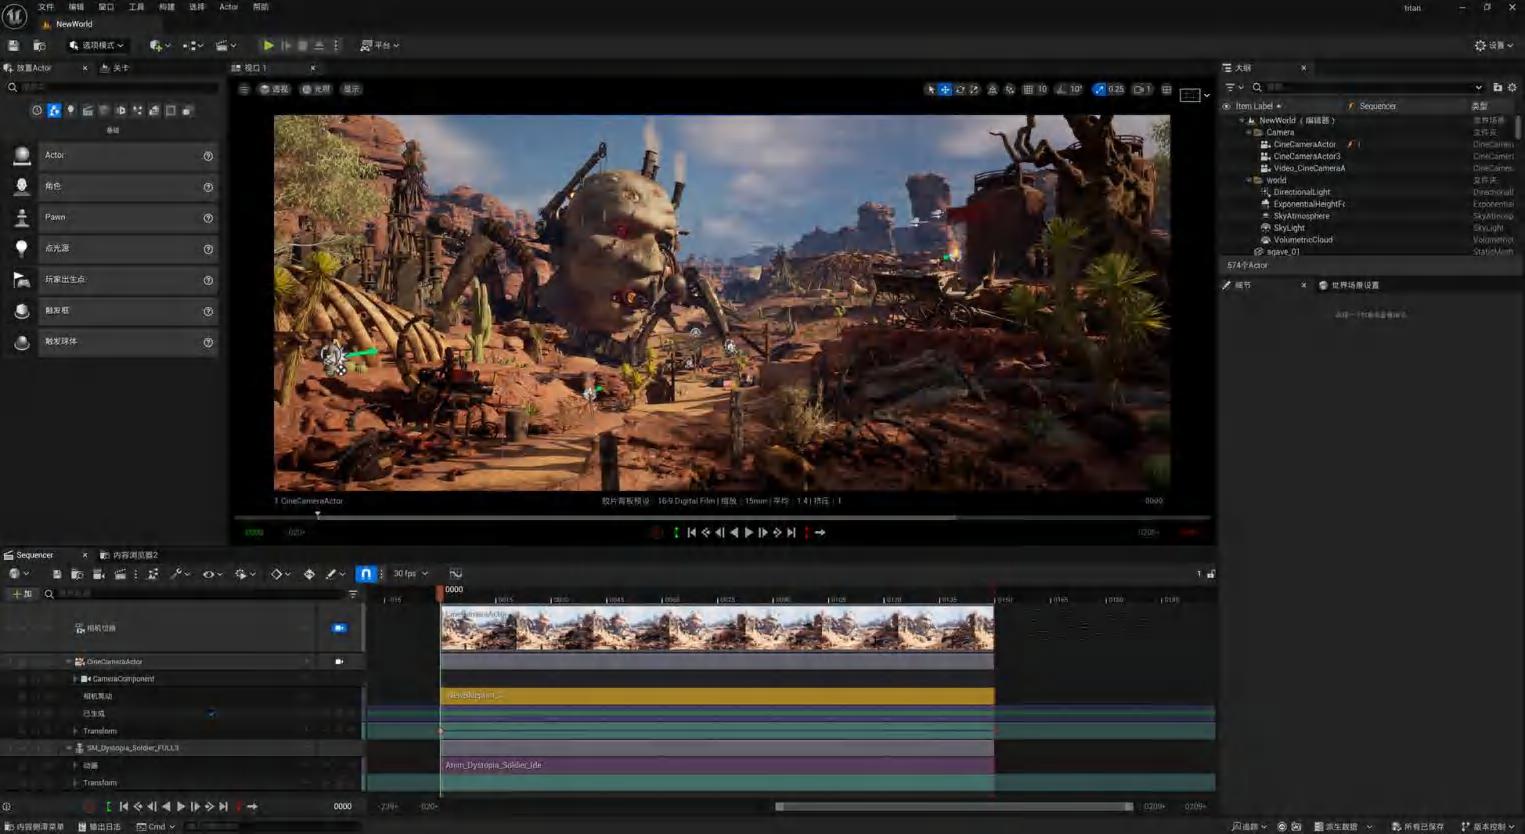Select SkyAtmosphere in the outliner
The height and width of the screenshot is (834, 1525).
(x=1301, y=216)
